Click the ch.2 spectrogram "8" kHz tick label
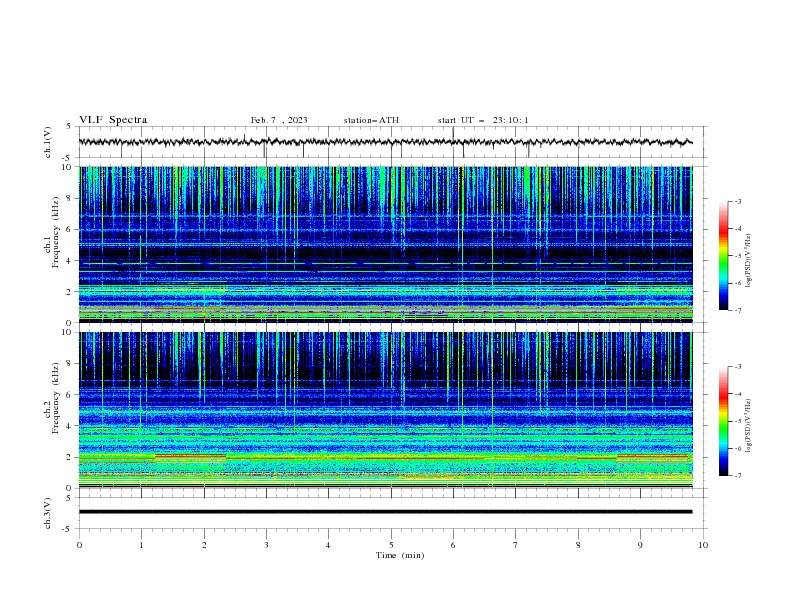This screenshot has width=792, height=612. 69,364
